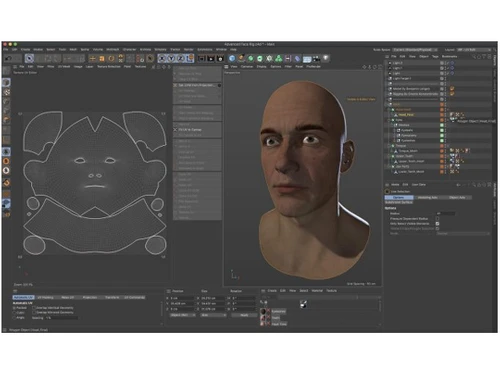Toggle Pressure Dependent Radius checkbox
The height and width of the screenshot is (375, 500).
[437, 219]
